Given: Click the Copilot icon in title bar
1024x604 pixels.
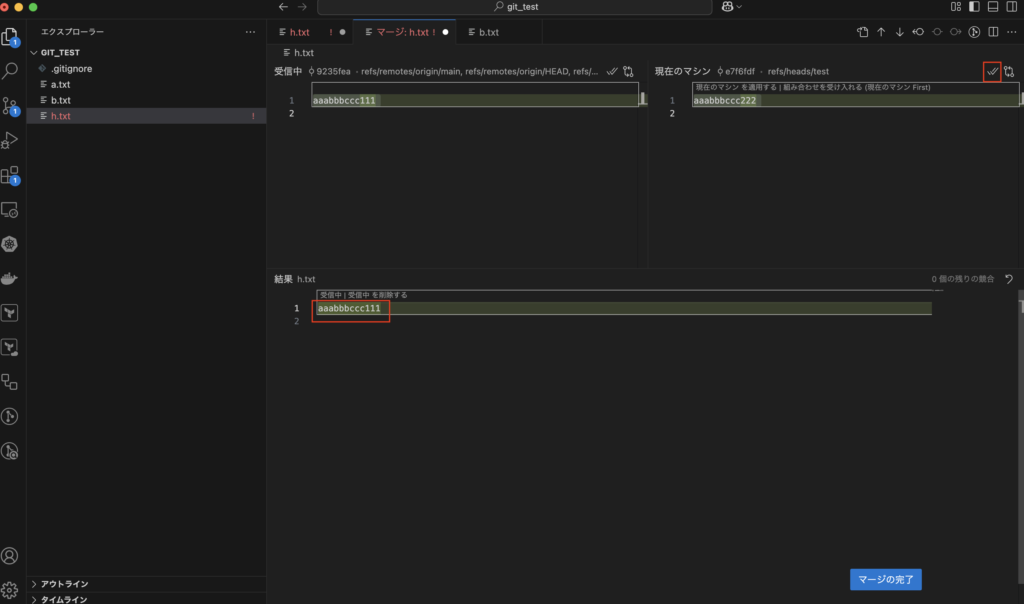Looking at the screenshot, I should tap(727, 7).
